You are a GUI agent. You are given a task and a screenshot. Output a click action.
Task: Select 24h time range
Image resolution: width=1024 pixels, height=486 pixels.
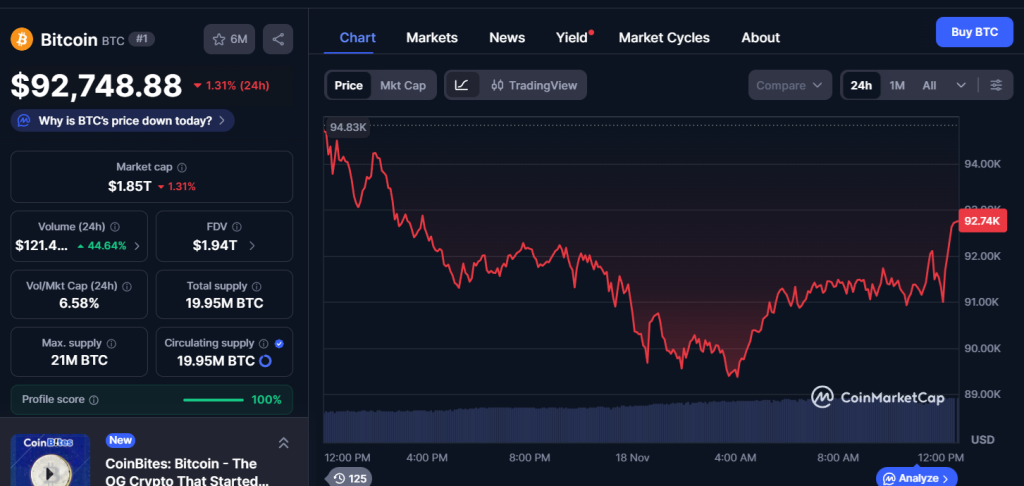(x=861, y=85)
